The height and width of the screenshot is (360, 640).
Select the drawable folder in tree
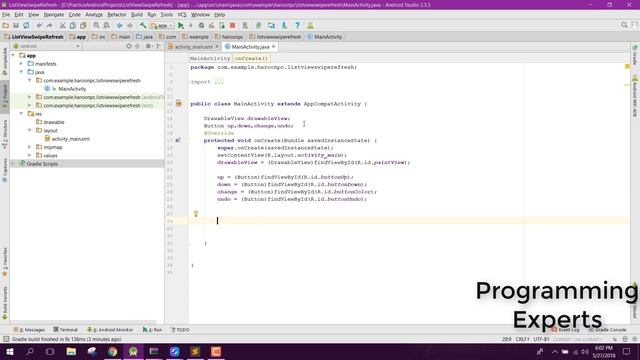pyautogui.click(x=50, y=122)
